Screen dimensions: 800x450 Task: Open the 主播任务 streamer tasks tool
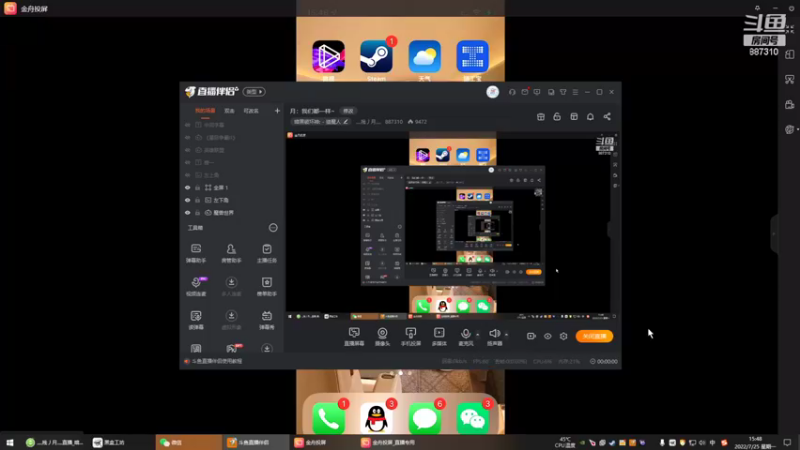click(x=266, y=253)
